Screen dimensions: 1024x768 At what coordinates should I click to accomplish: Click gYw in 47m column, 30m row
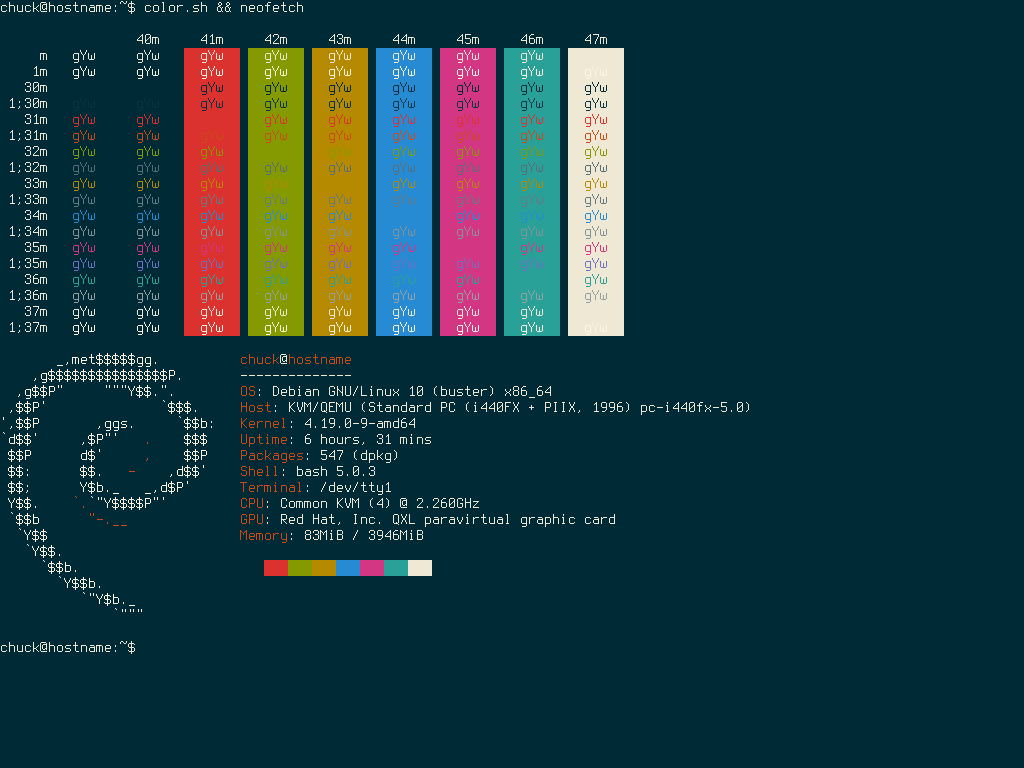[596, 88]
